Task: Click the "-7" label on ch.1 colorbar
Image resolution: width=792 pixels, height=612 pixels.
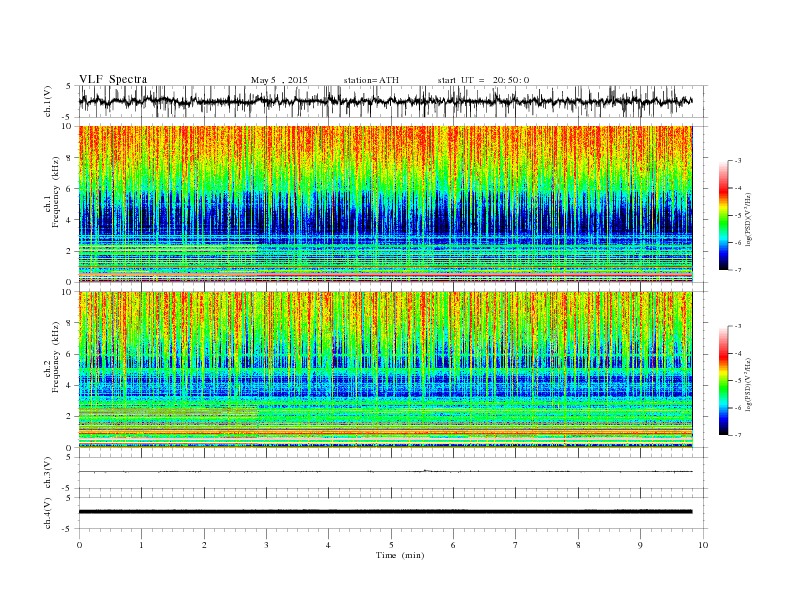Action: [x=738, y=270]
